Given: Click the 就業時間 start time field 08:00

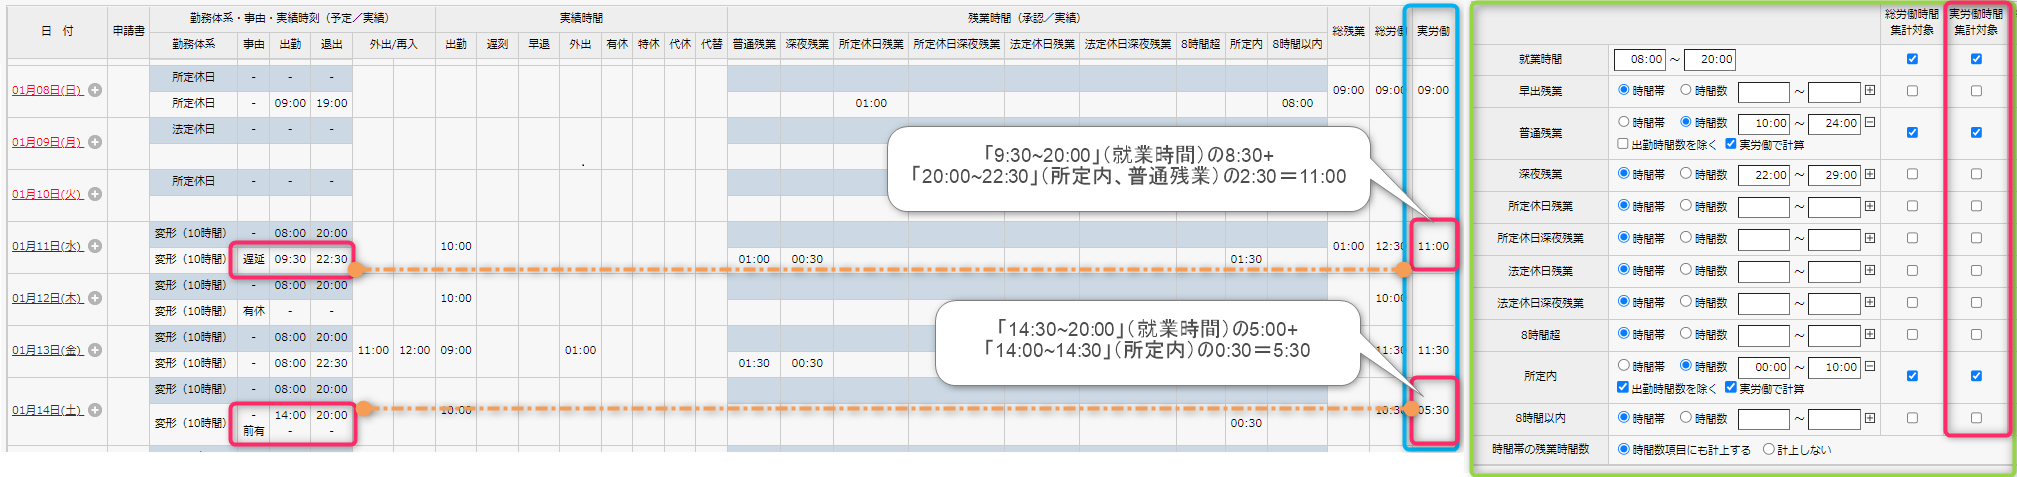Looking at the screenshot, I should tap(1640, 59).
